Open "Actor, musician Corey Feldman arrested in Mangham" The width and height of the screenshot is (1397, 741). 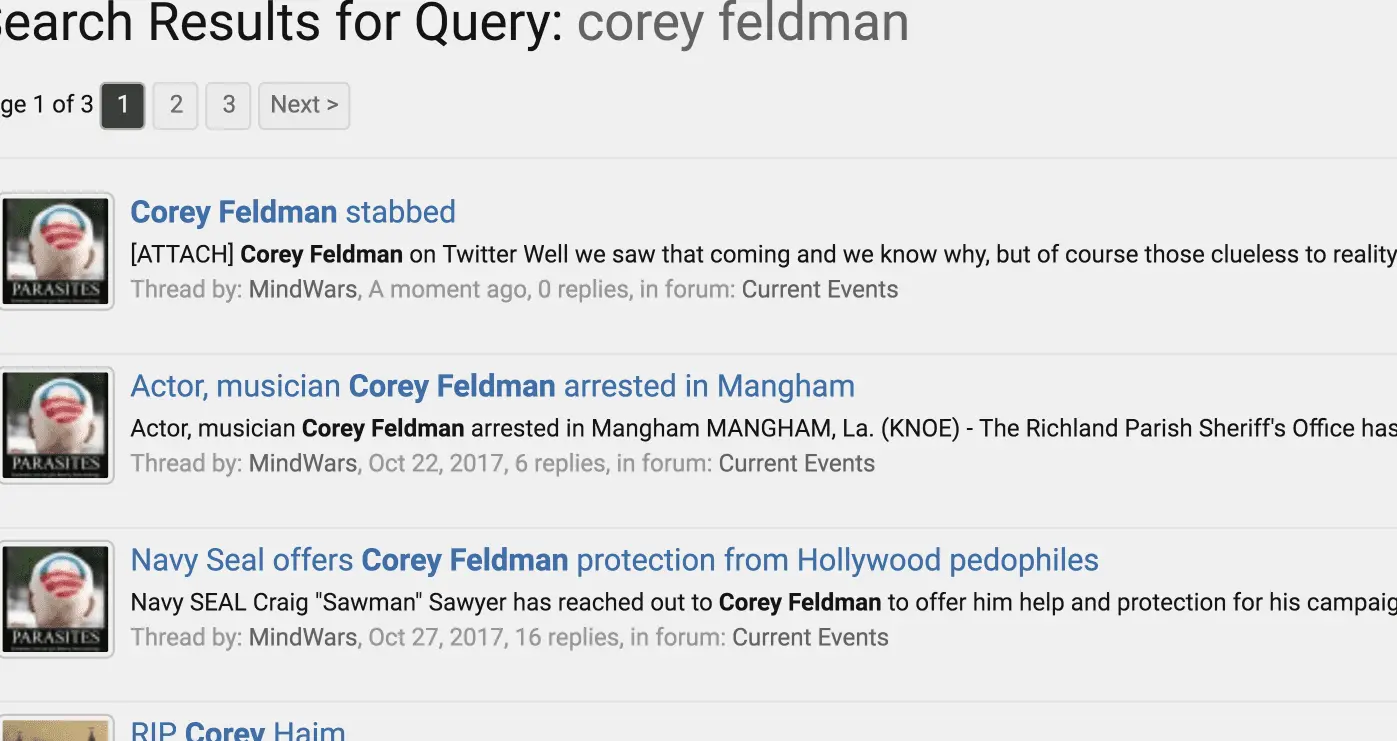click(x=492, y=386)
